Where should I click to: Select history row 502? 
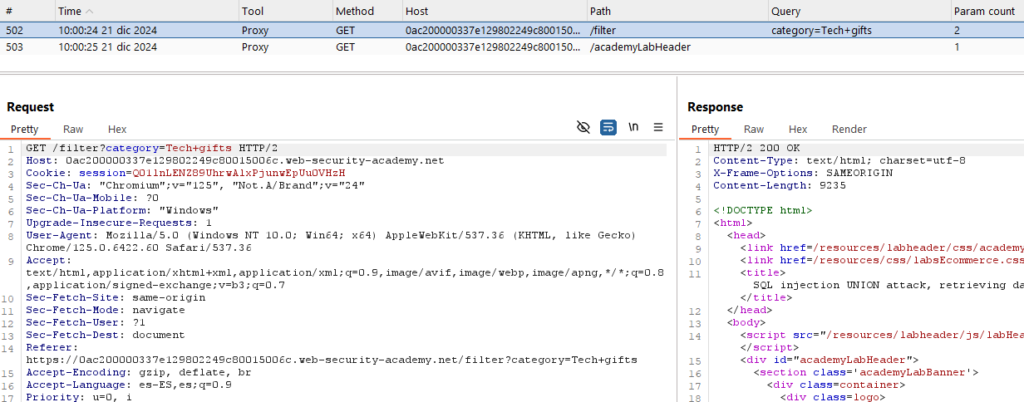[512, 30]
